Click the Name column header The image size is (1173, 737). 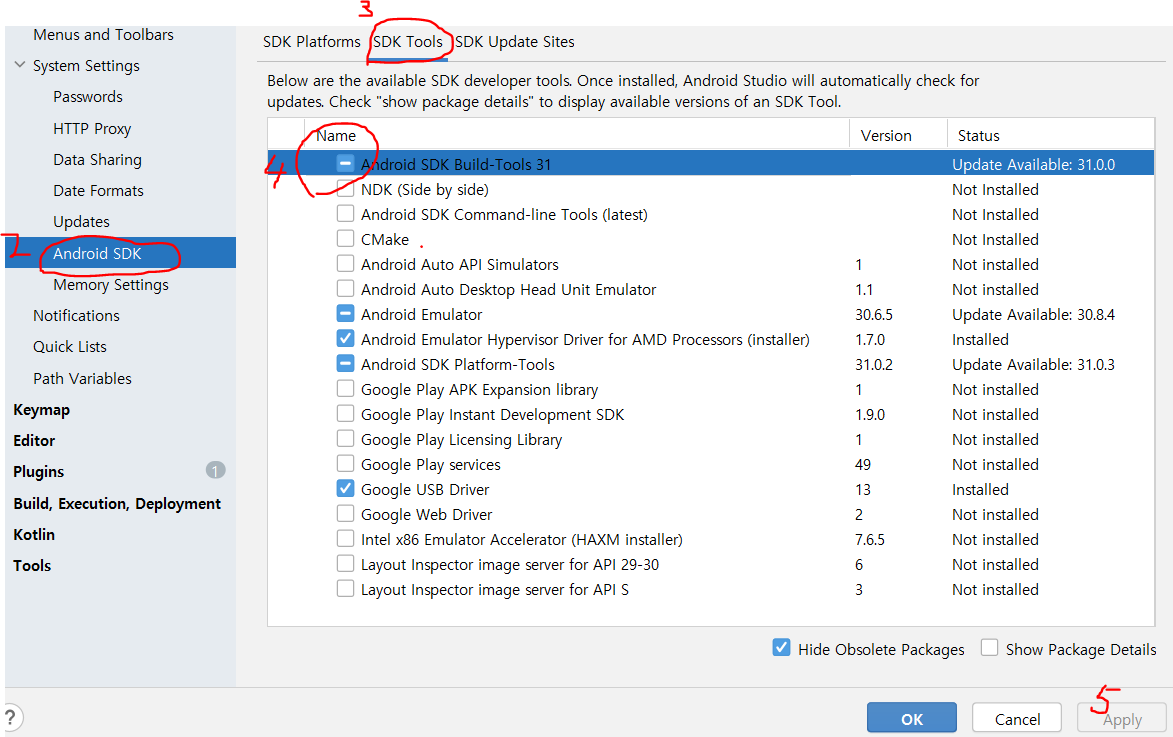pos(335,135)
